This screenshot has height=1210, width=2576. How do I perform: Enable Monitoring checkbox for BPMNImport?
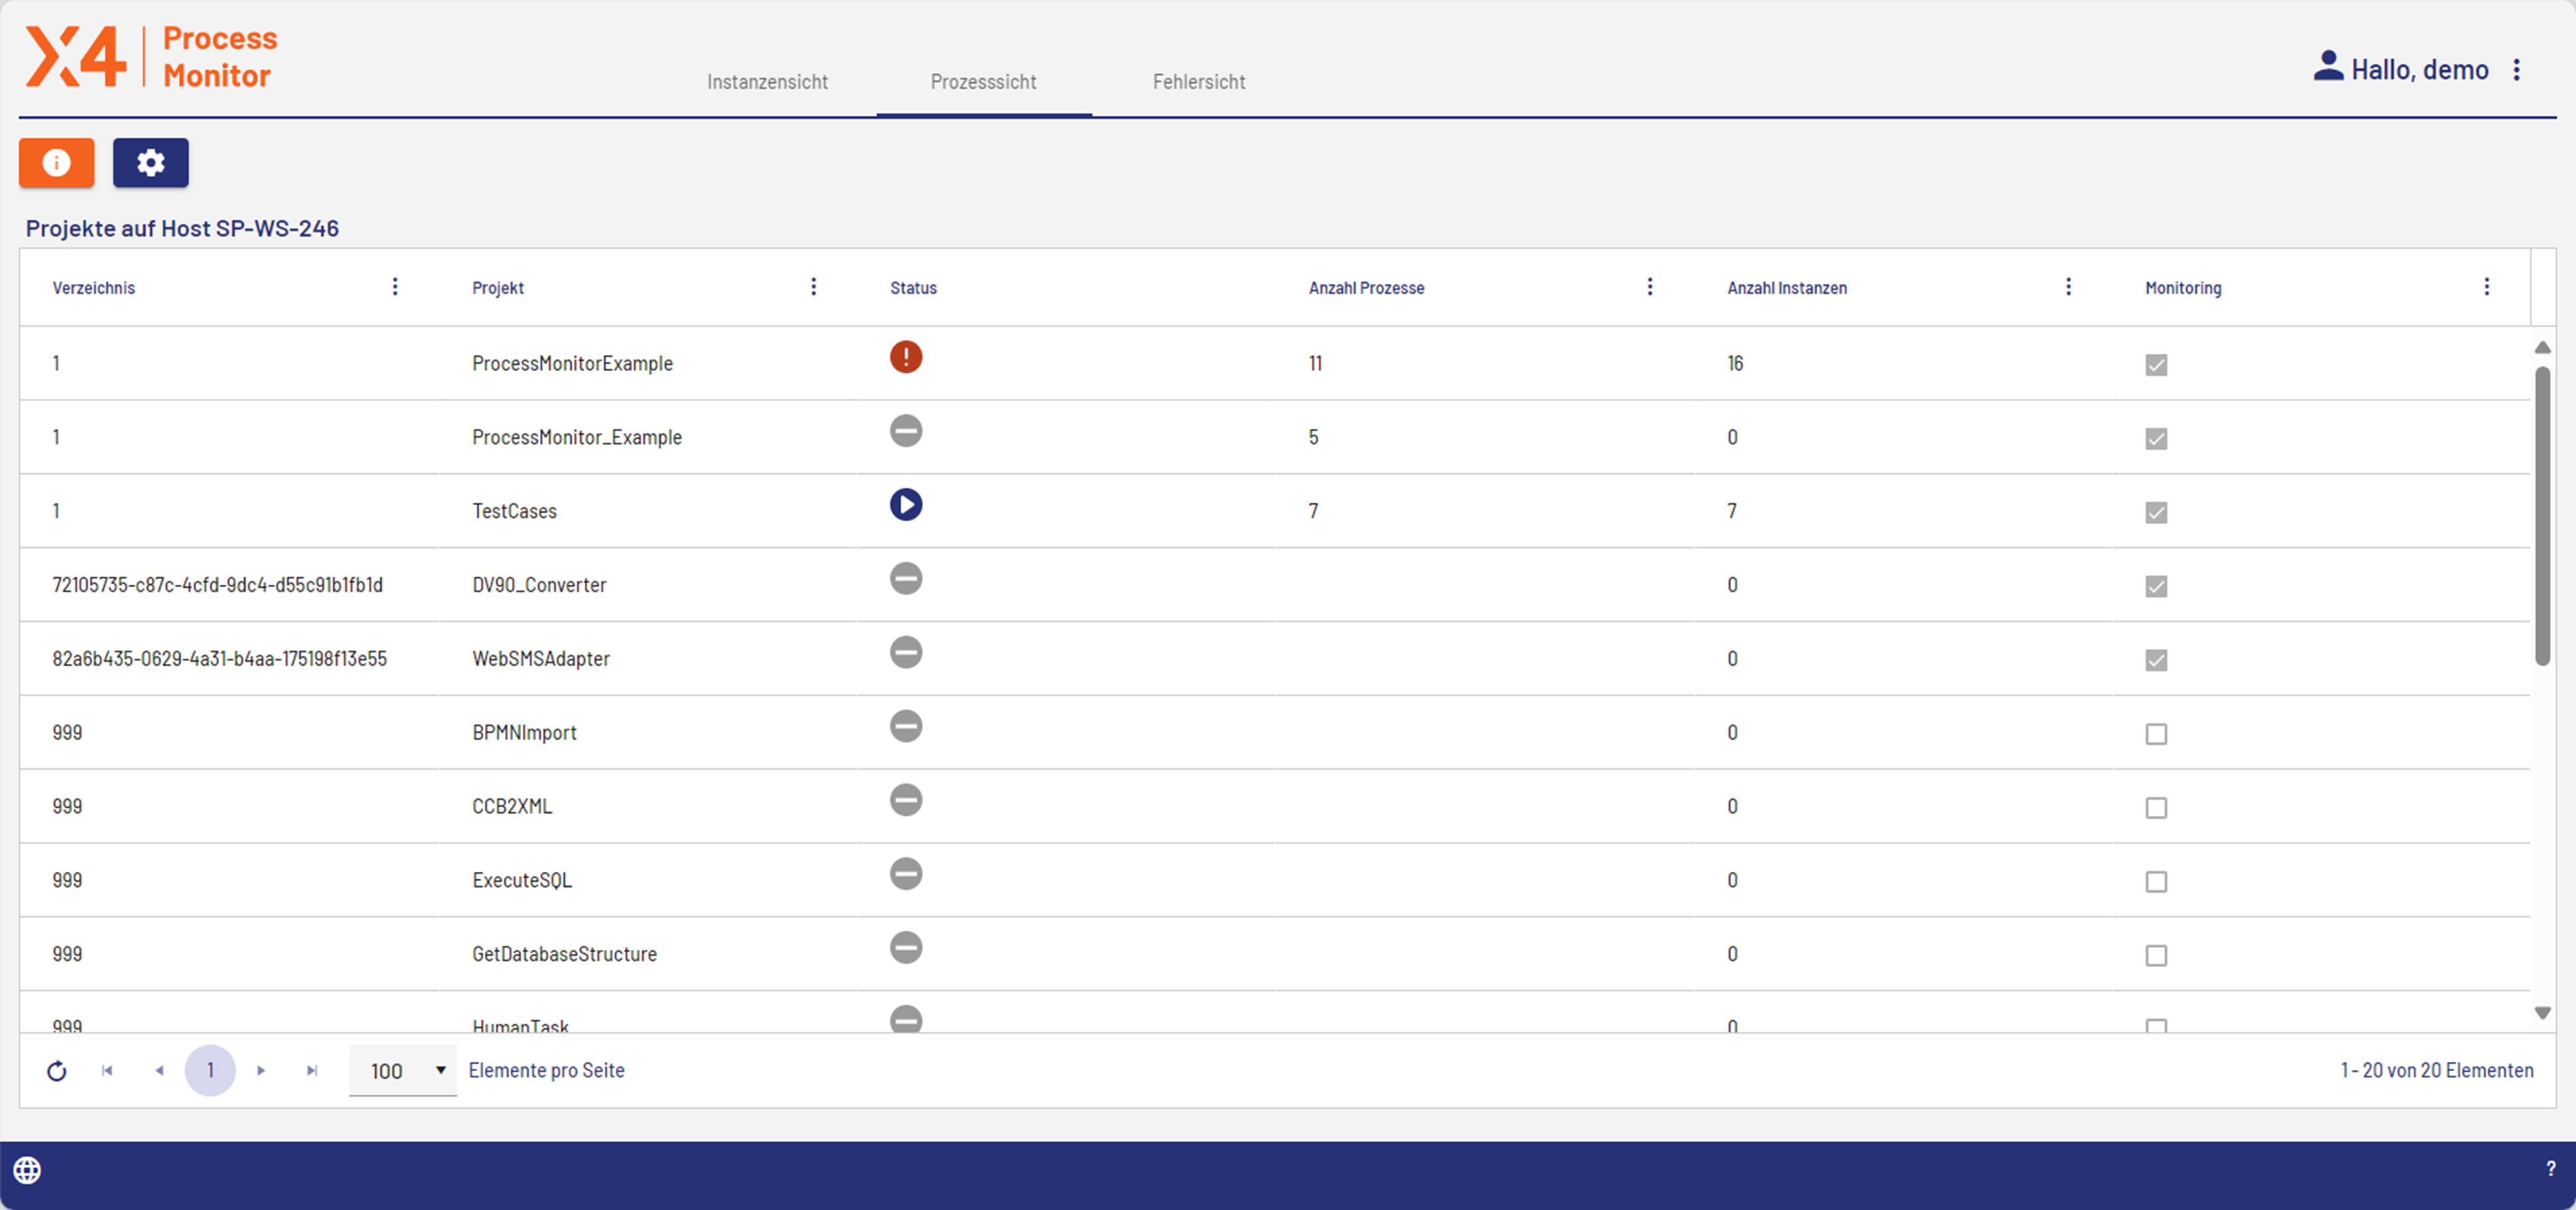[2156, 734]
